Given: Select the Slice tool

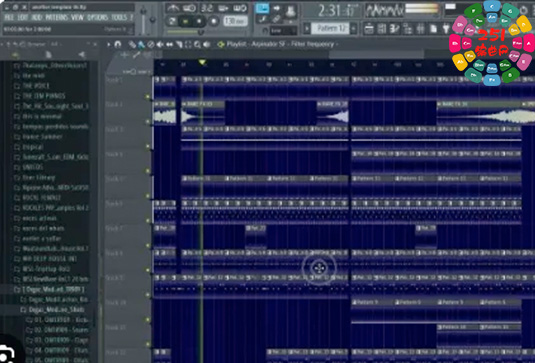Looking at the screenshot, I should pos(178,44).
